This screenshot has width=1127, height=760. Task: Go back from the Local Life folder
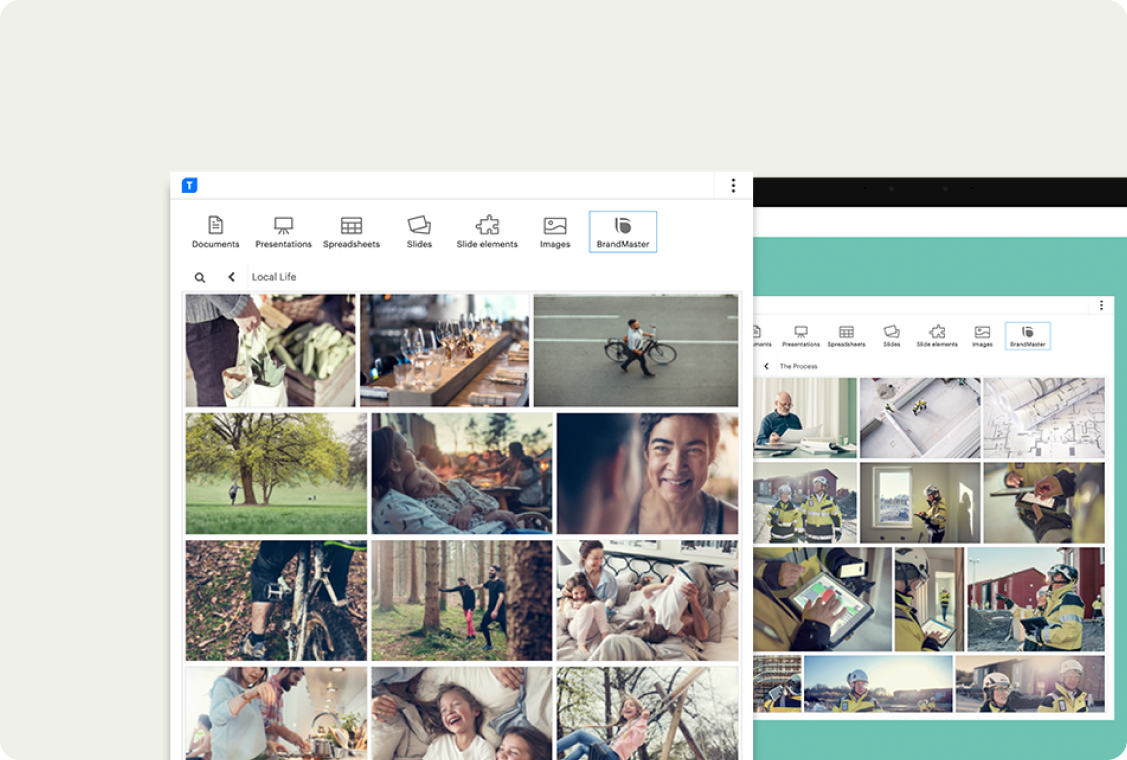(231, 277)
